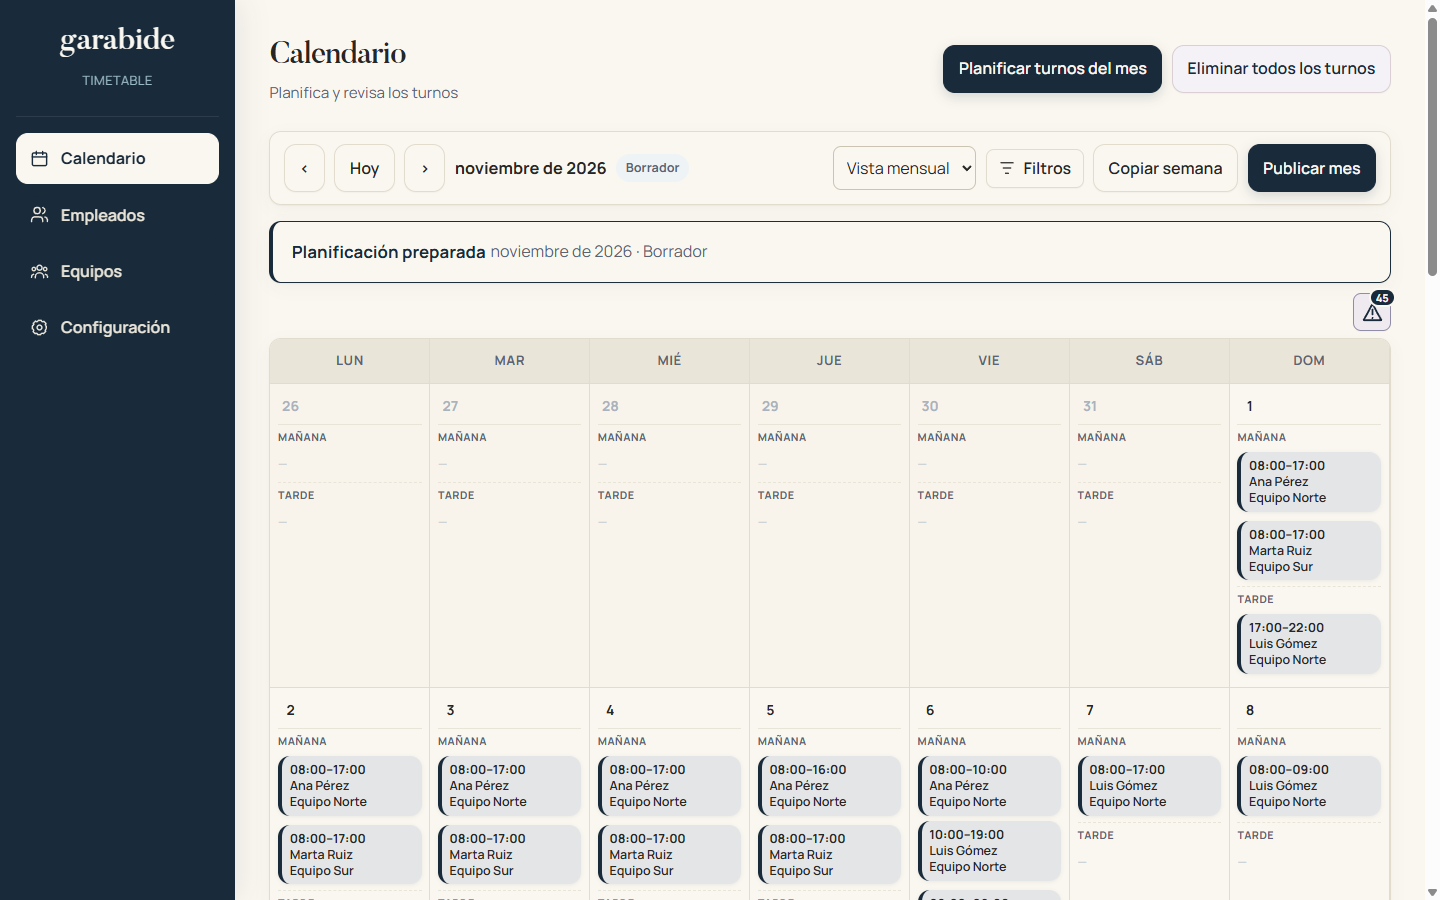Click the filter lines icon in Filtros
This screenshot has width=1440, height=900.
point(1007,168)
